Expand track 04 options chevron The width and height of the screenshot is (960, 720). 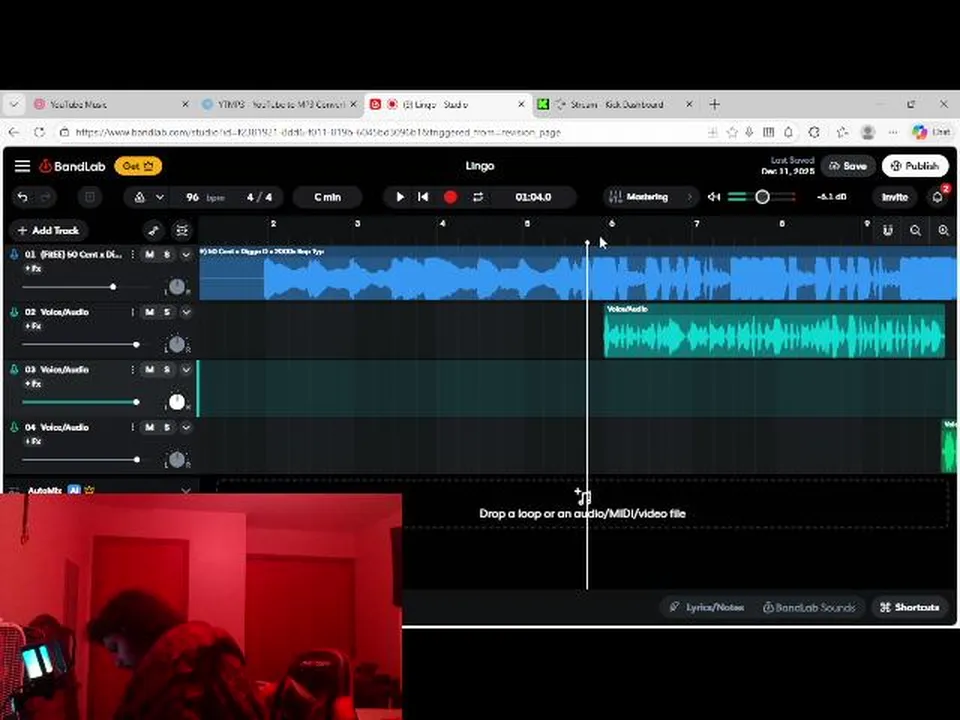186,427
